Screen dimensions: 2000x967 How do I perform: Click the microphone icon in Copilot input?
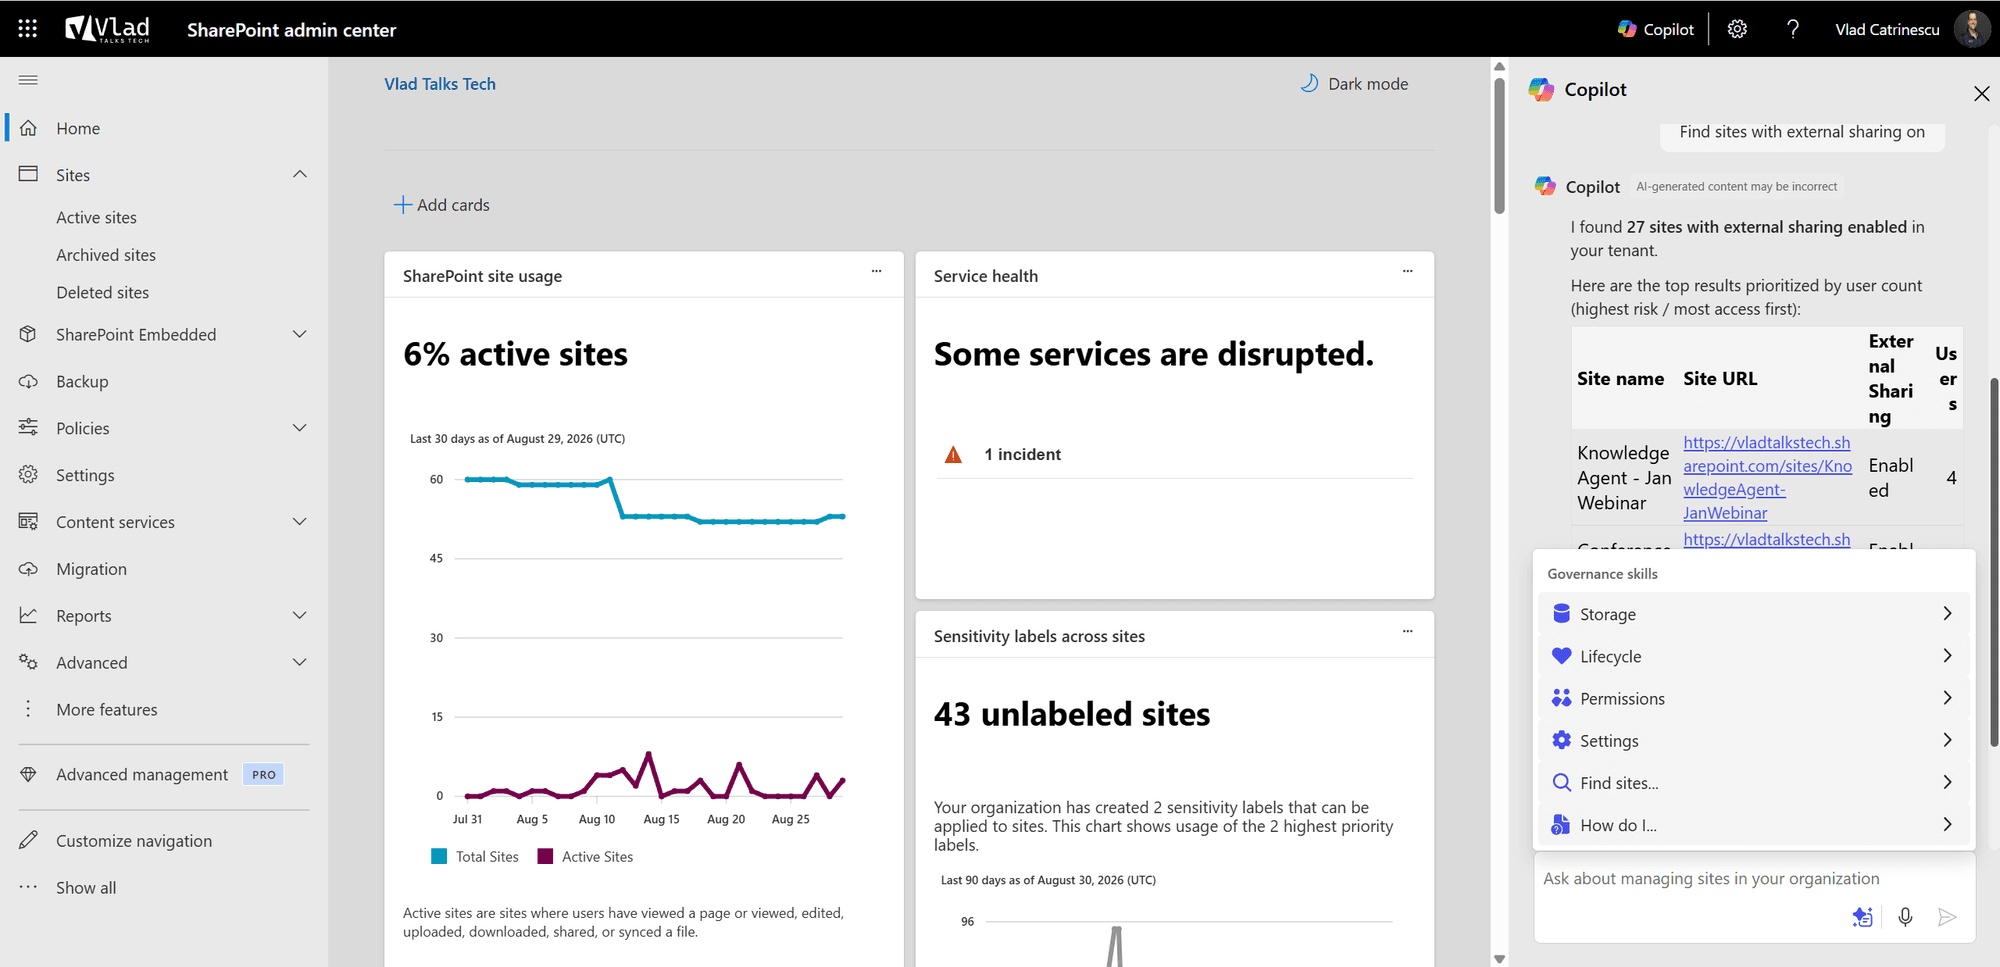1905,917
